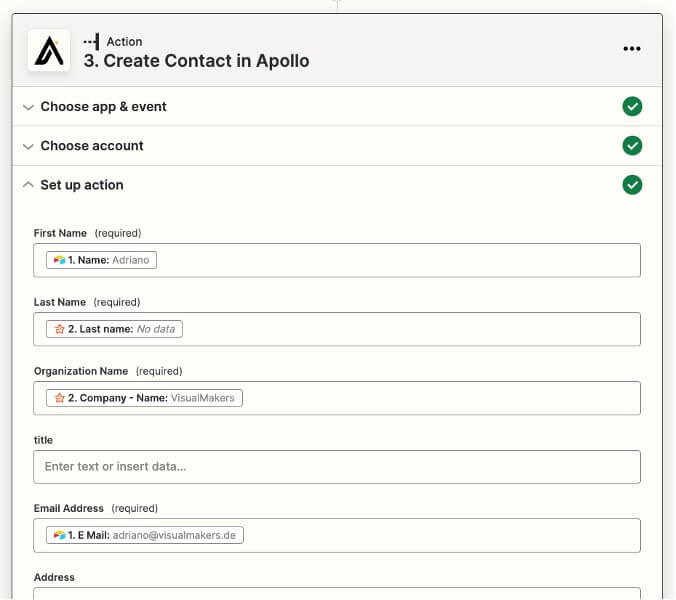Viewport: 676px width, 600px height.
Task: Click the action step type icon
Action: pyautogui.click(x=91, y=42)
